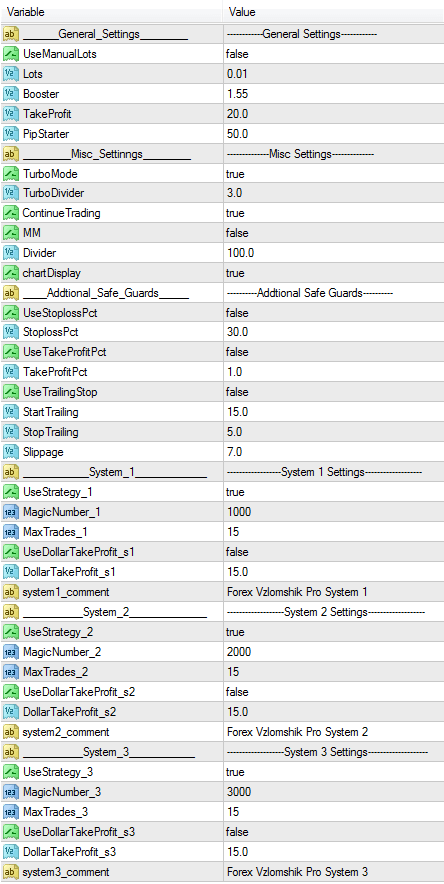Screen dimensions: 444x884
Task: Select the StartTrailing value 15.0
Action: 237,412
